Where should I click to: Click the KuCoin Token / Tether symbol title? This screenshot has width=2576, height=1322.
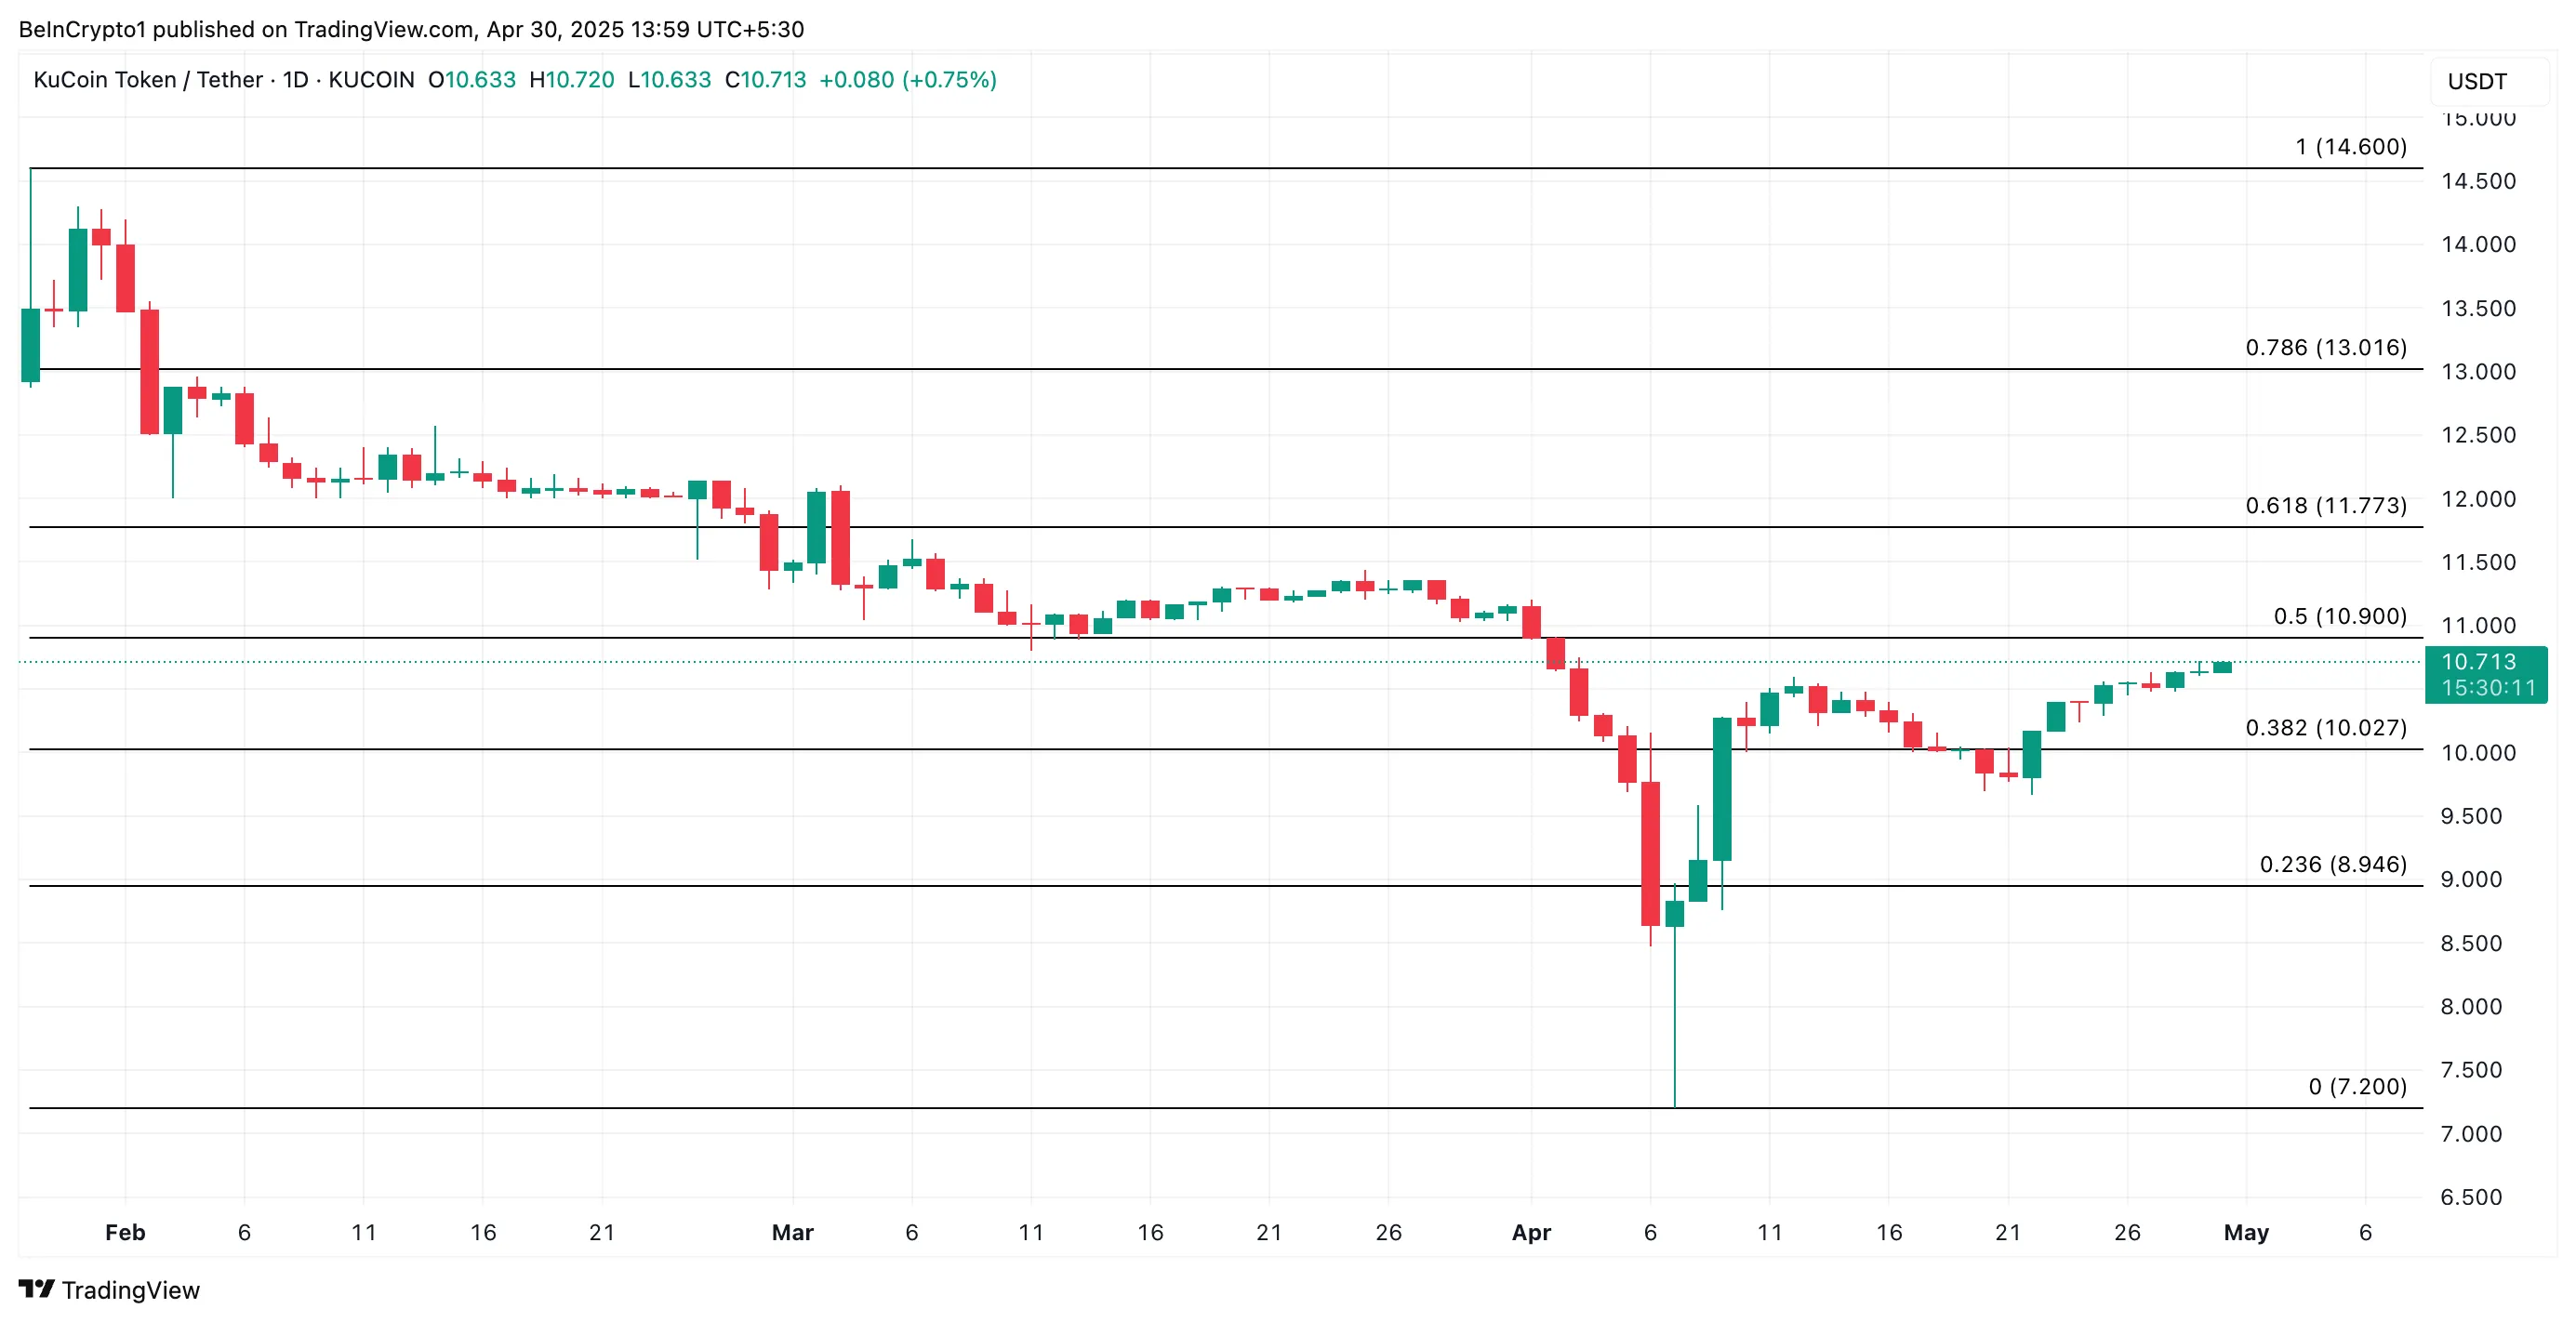point(148,80)
